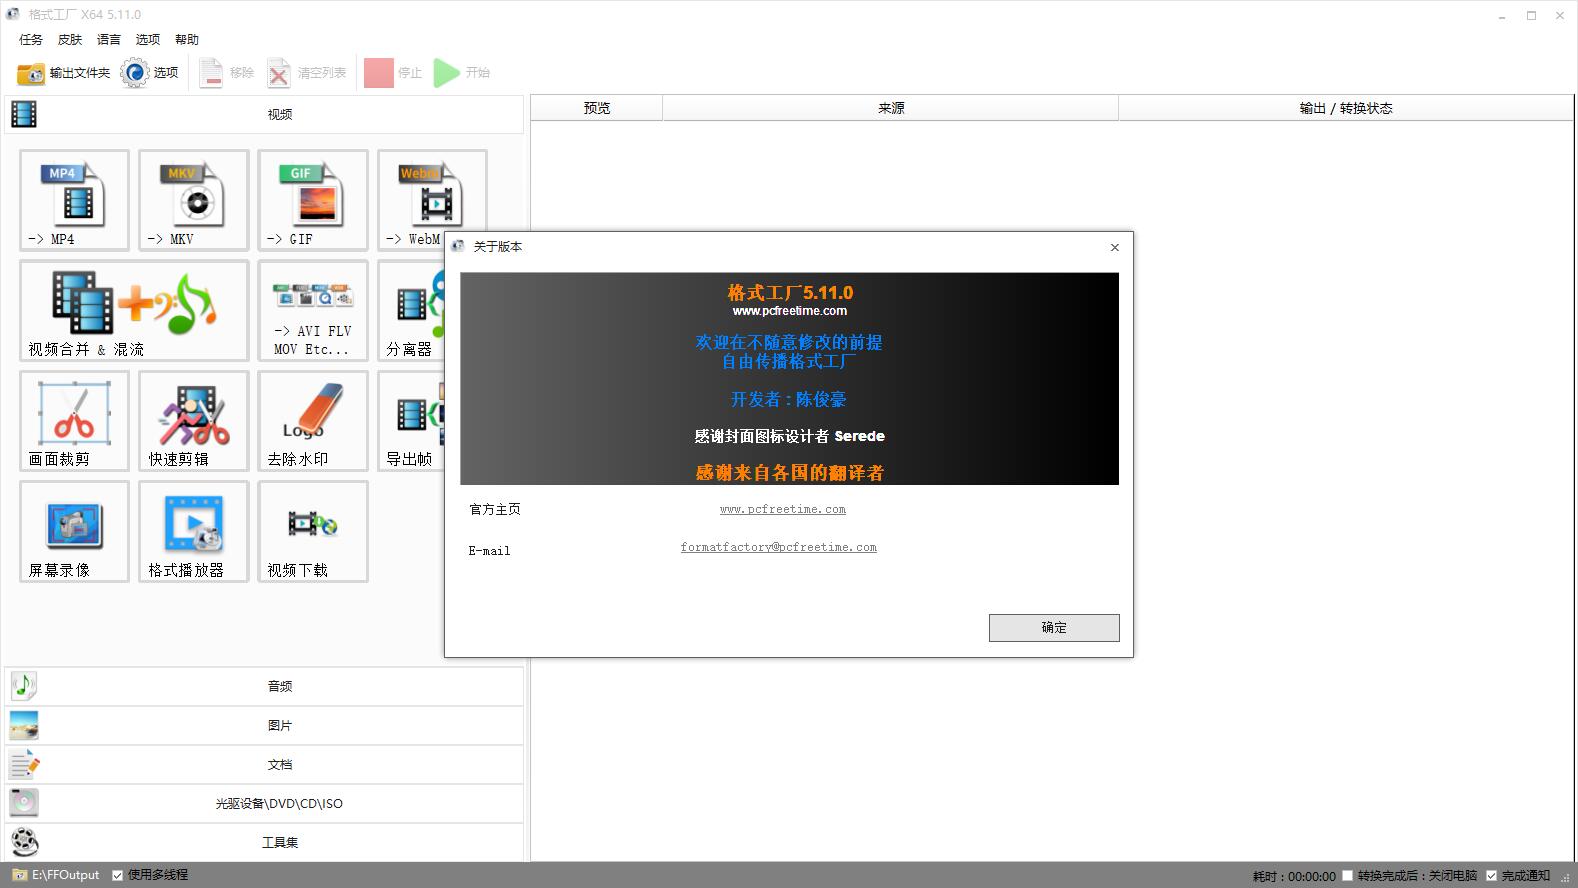1578x888 pixels.
Task: Click the green 开始 start button
Action: pos(462,73)
